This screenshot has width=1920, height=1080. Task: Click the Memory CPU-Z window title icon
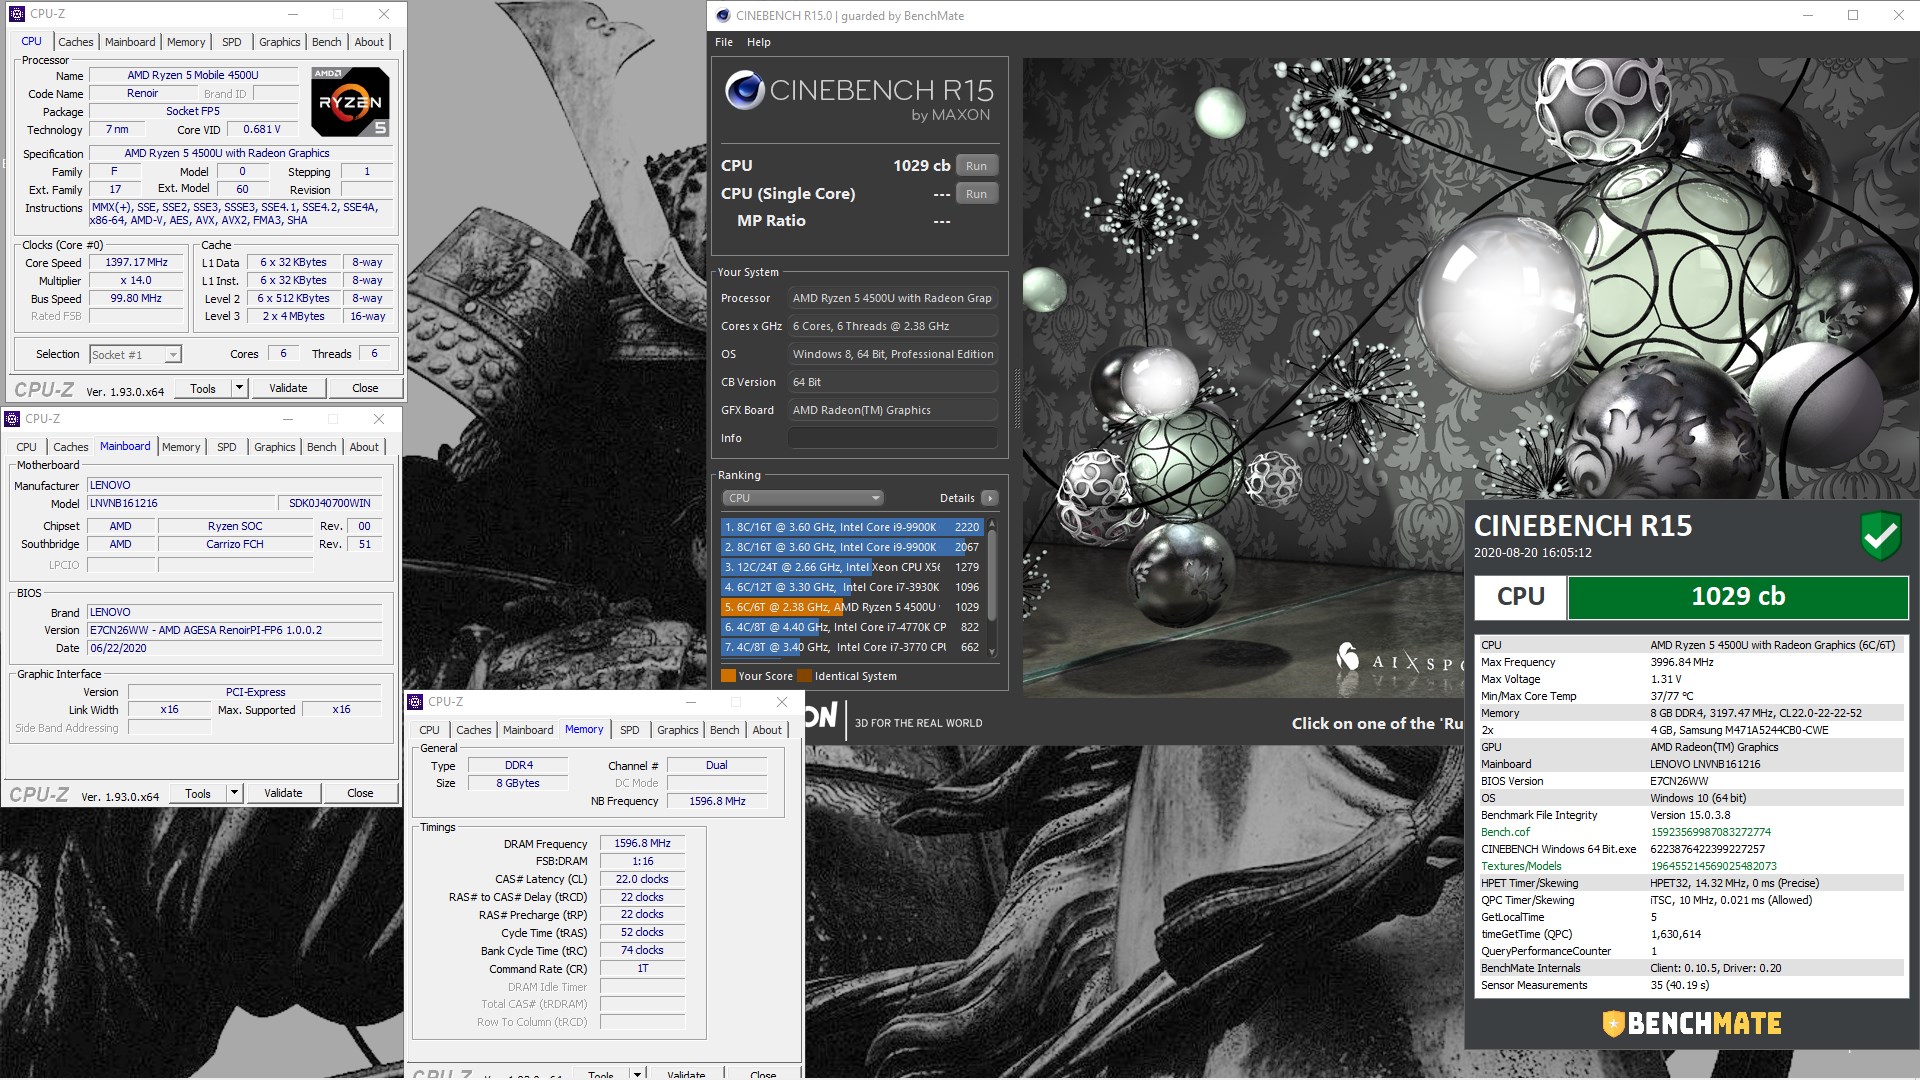pos(416,702)
